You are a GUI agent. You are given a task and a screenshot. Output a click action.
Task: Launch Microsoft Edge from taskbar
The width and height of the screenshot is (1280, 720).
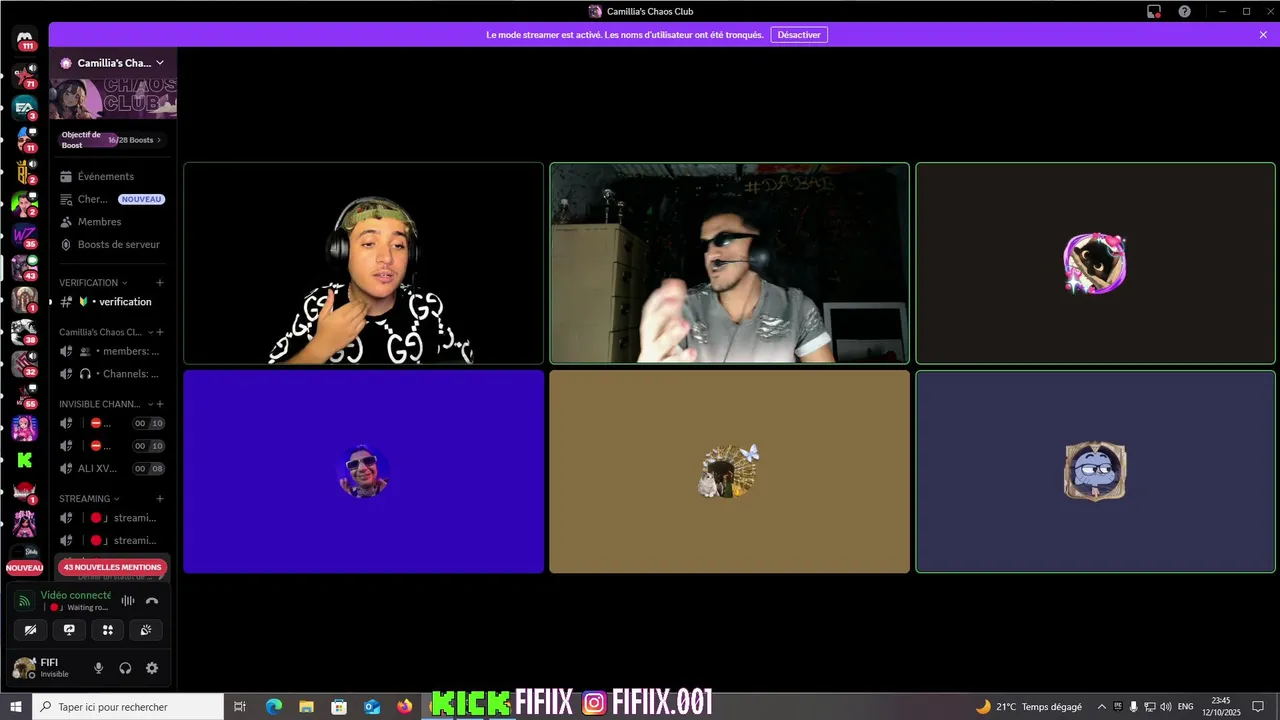coord(274,707)
